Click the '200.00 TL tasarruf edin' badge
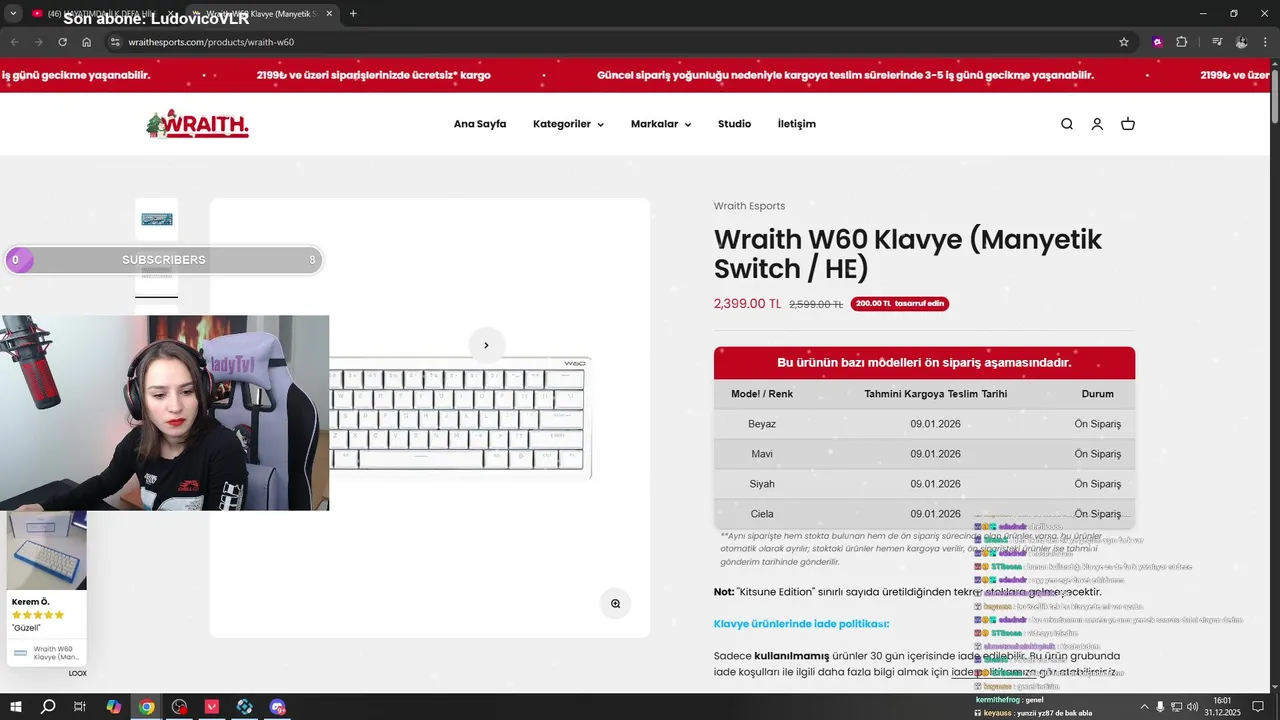 click(900, 304)
